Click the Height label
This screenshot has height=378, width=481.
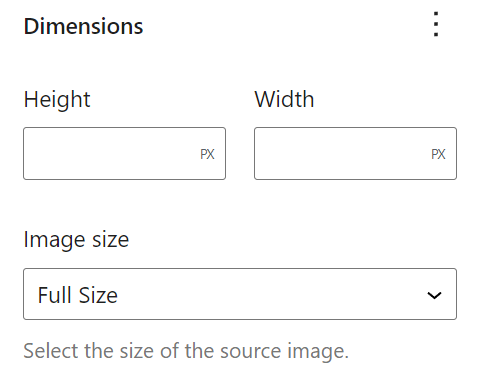57,100
